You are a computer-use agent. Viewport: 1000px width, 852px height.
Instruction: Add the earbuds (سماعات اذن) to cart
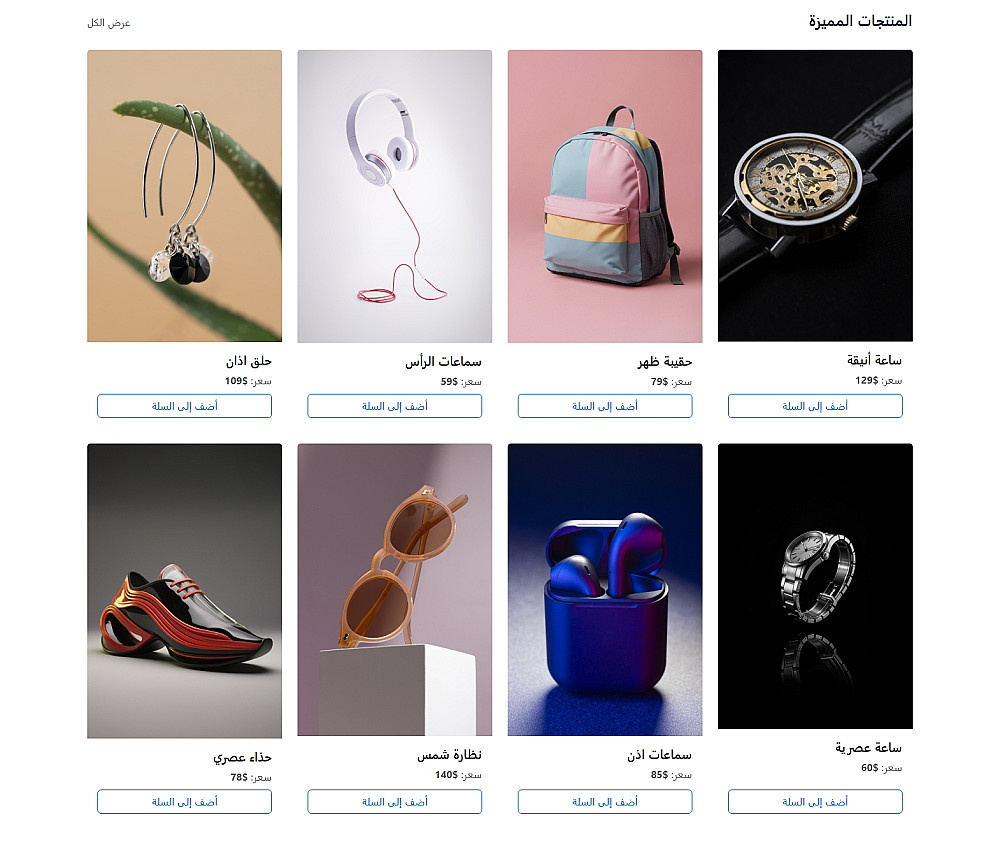(x=605, y=802)
